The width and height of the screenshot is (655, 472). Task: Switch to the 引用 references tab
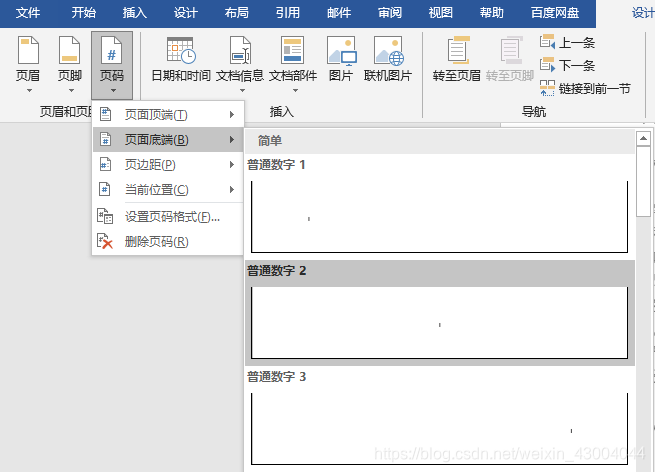coord(287,13)
